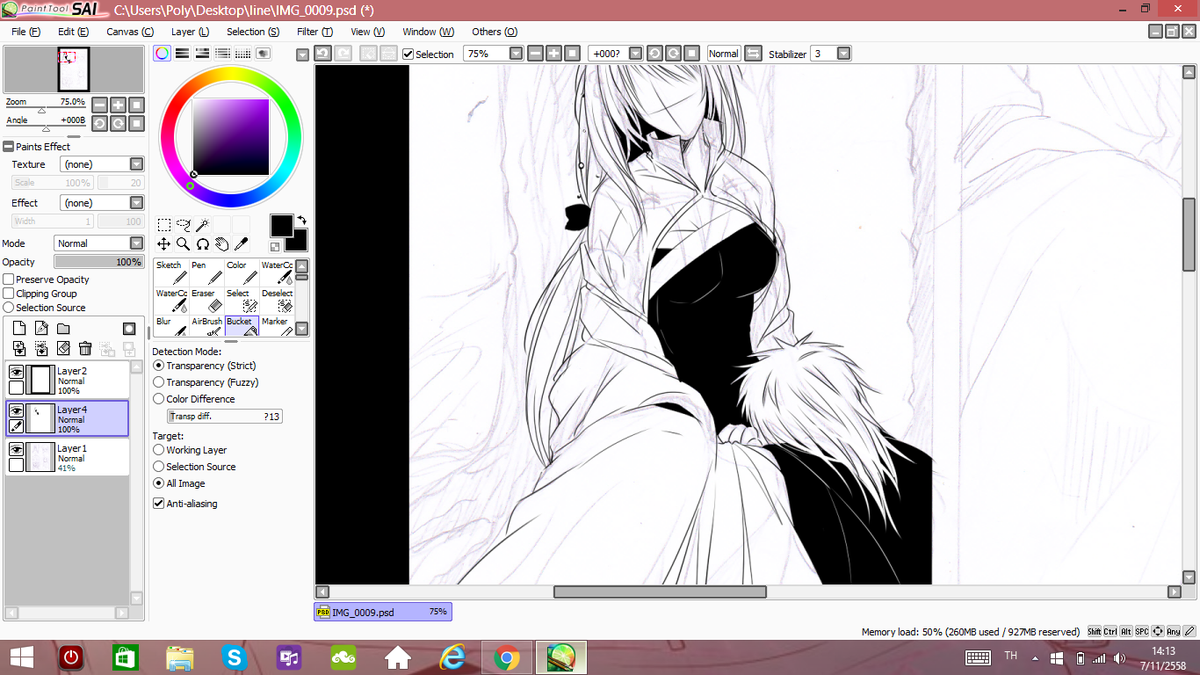Open the Filter menu
This screenshot has height=675, width=1200.
314,31
